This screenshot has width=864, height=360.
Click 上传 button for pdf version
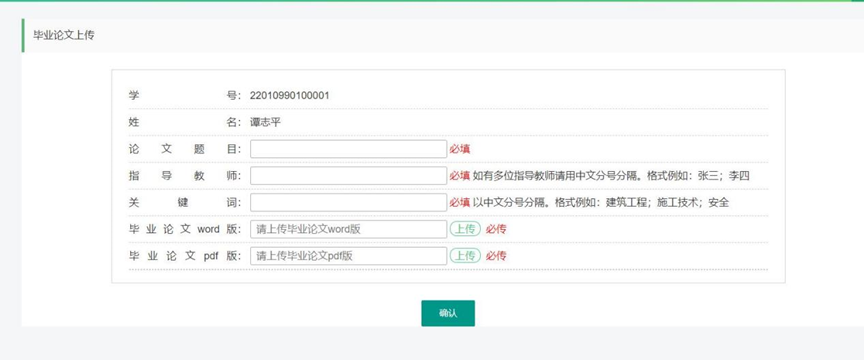click(465, 255)
